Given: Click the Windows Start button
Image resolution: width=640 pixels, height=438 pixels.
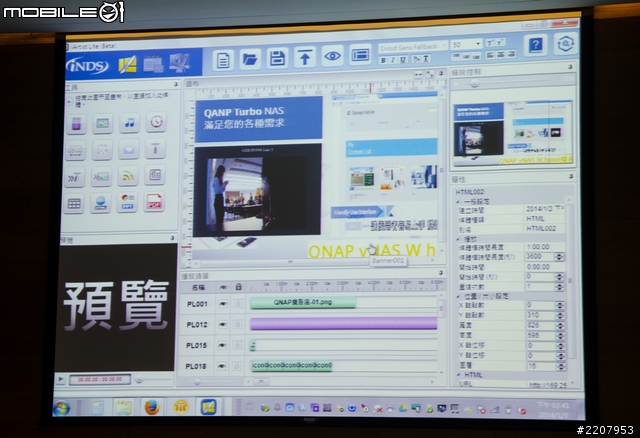Looking at the screenshot, I should coord(62,408).
